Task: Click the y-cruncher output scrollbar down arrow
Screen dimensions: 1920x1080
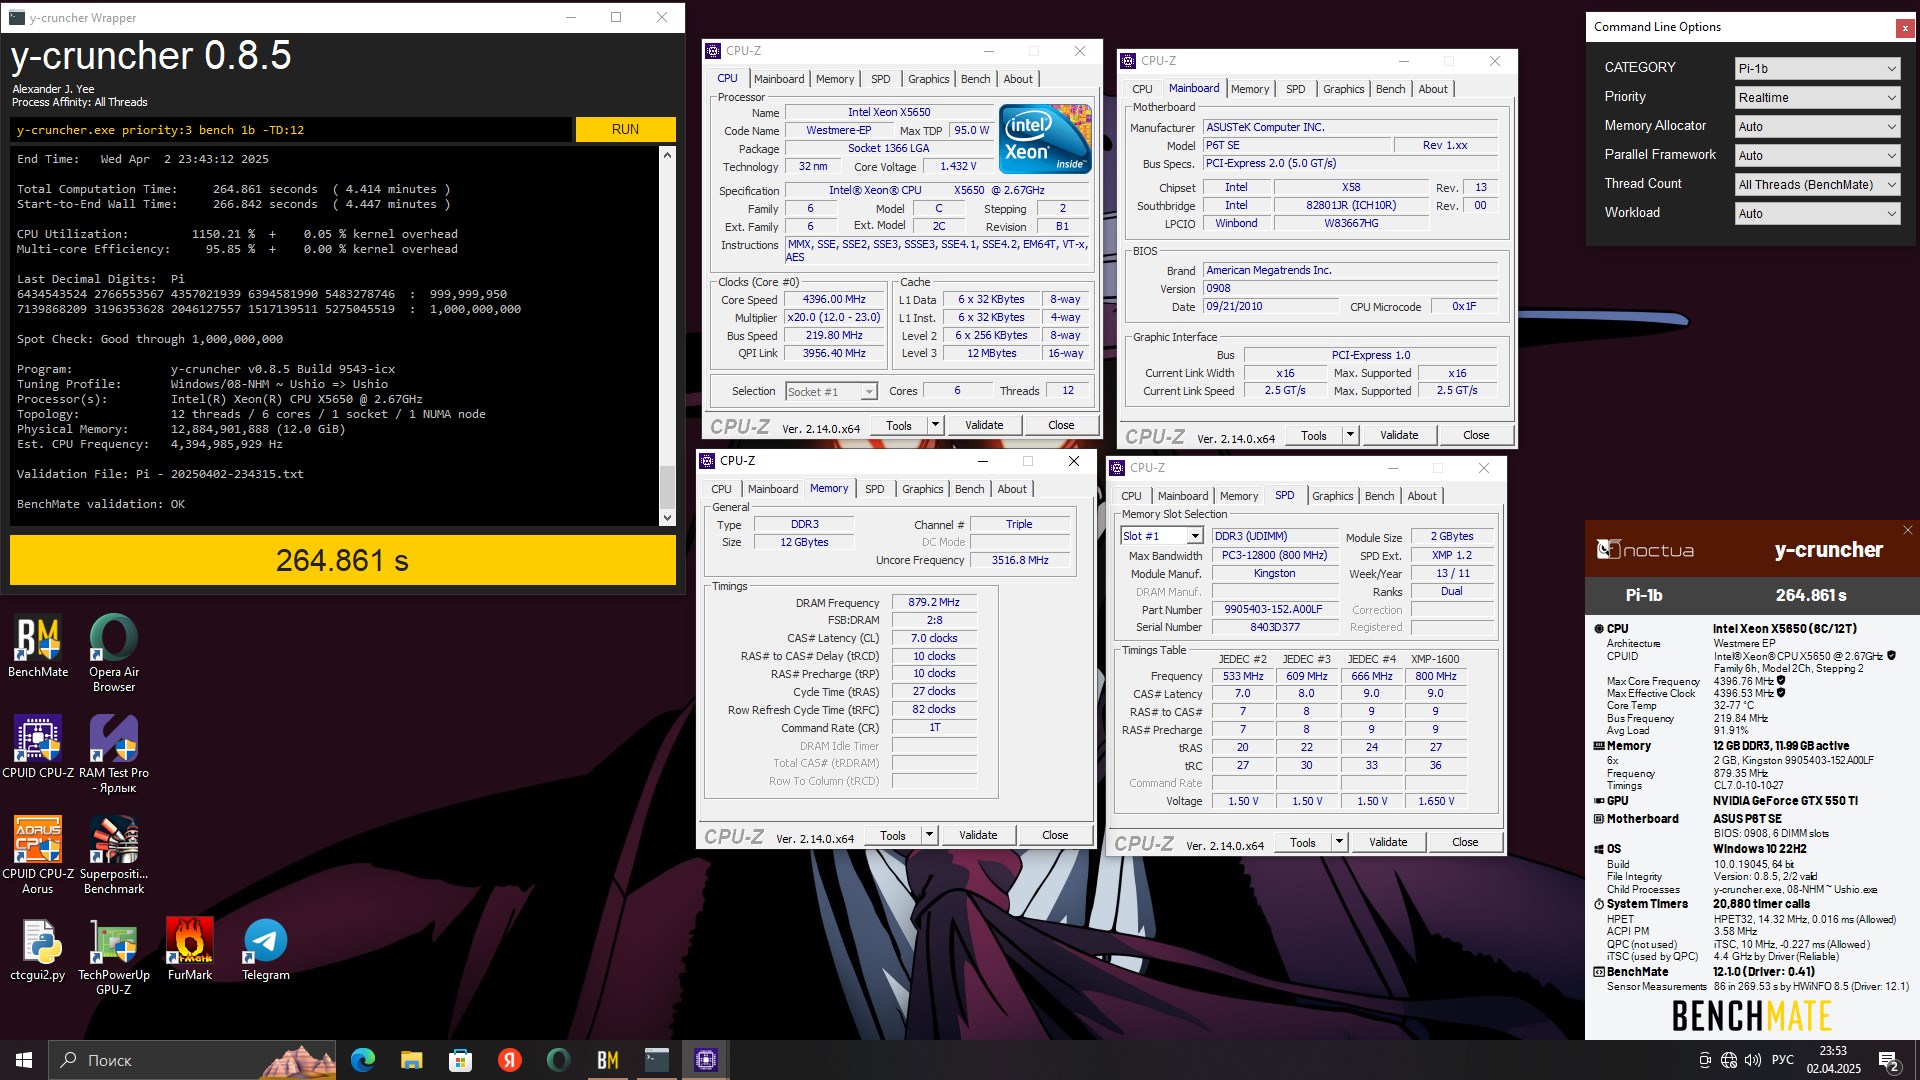Action: tap(667, 518)
